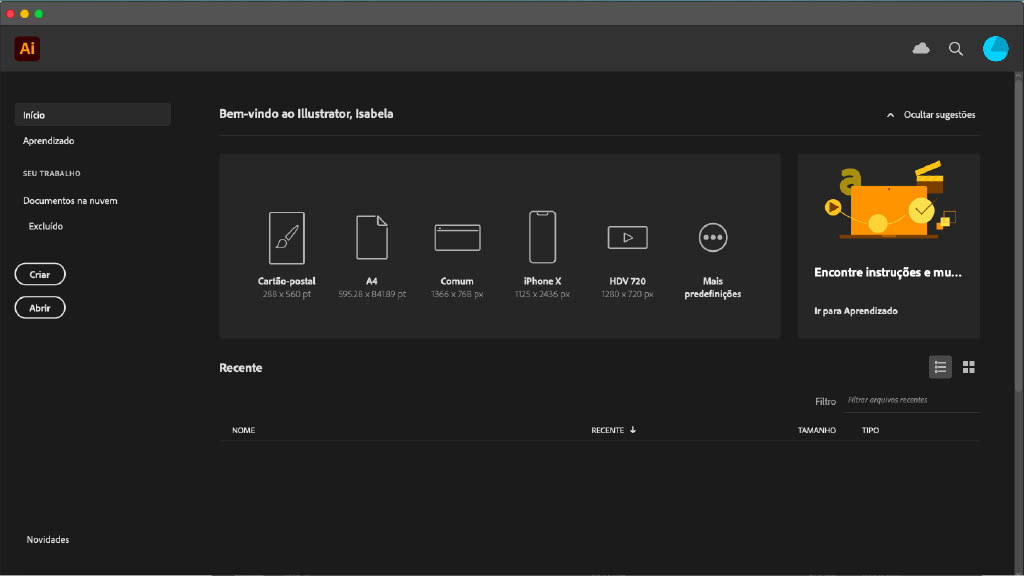Viewport: 1024px width, 576px height.
Task: Click the Encontre instruções e mu... heading
Action: 888,272
